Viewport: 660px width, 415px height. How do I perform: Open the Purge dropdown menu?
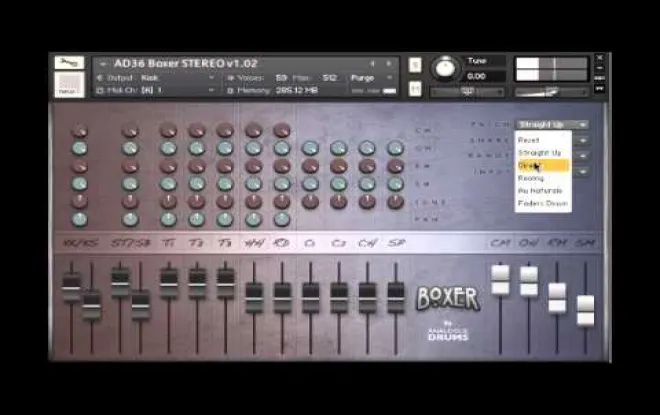[x=371, y=78]
